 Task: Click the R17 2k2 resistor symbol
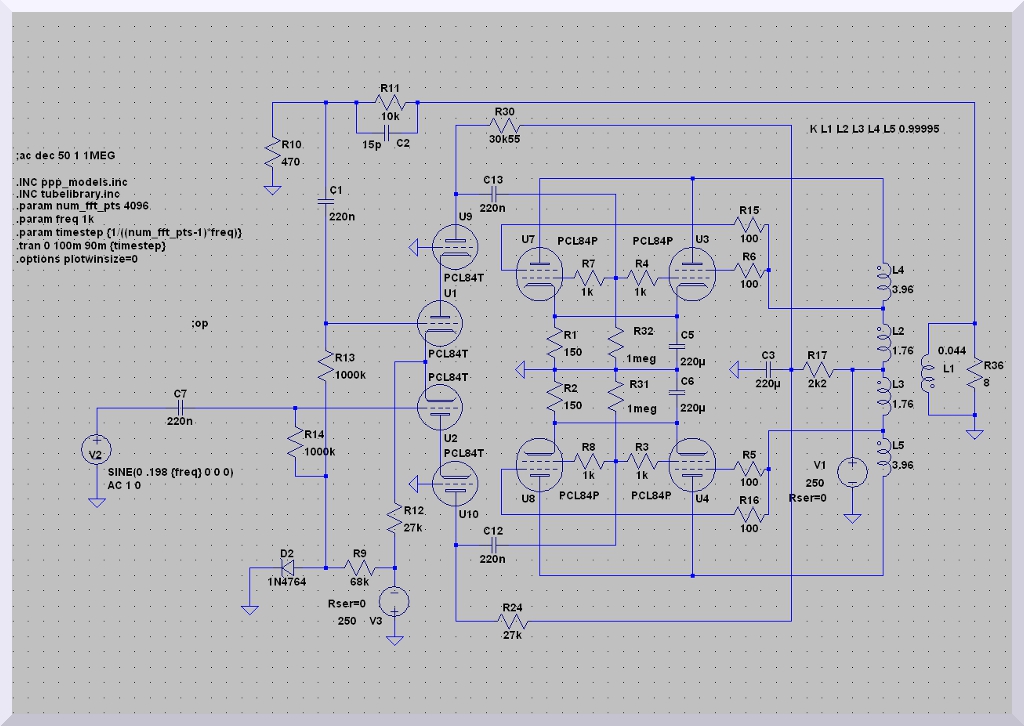[x=818, y=369]
